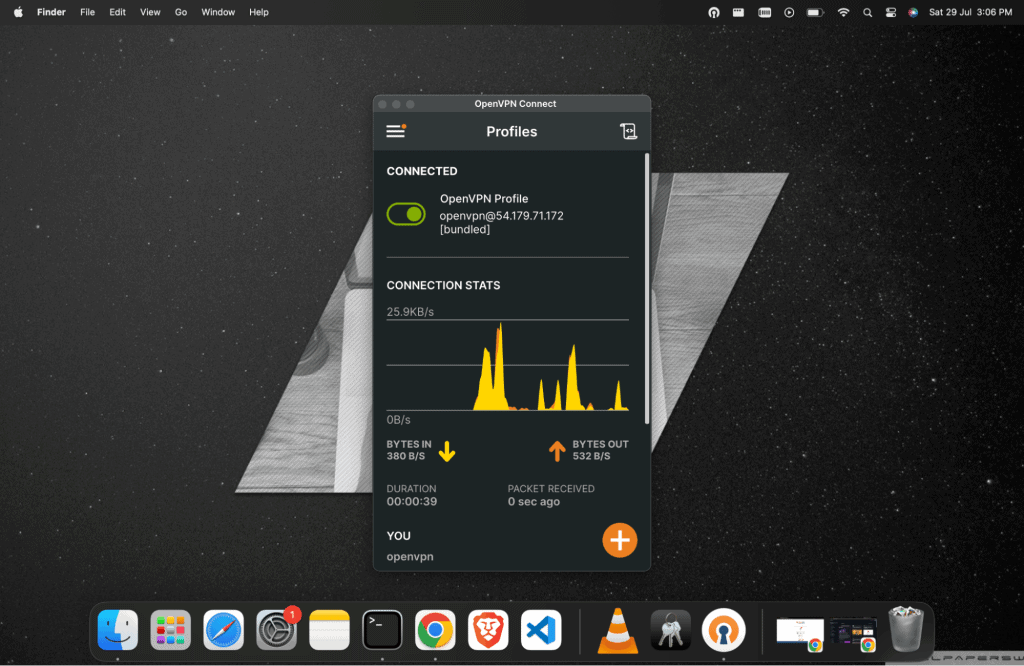Open the Apple menu

(18, 12)
